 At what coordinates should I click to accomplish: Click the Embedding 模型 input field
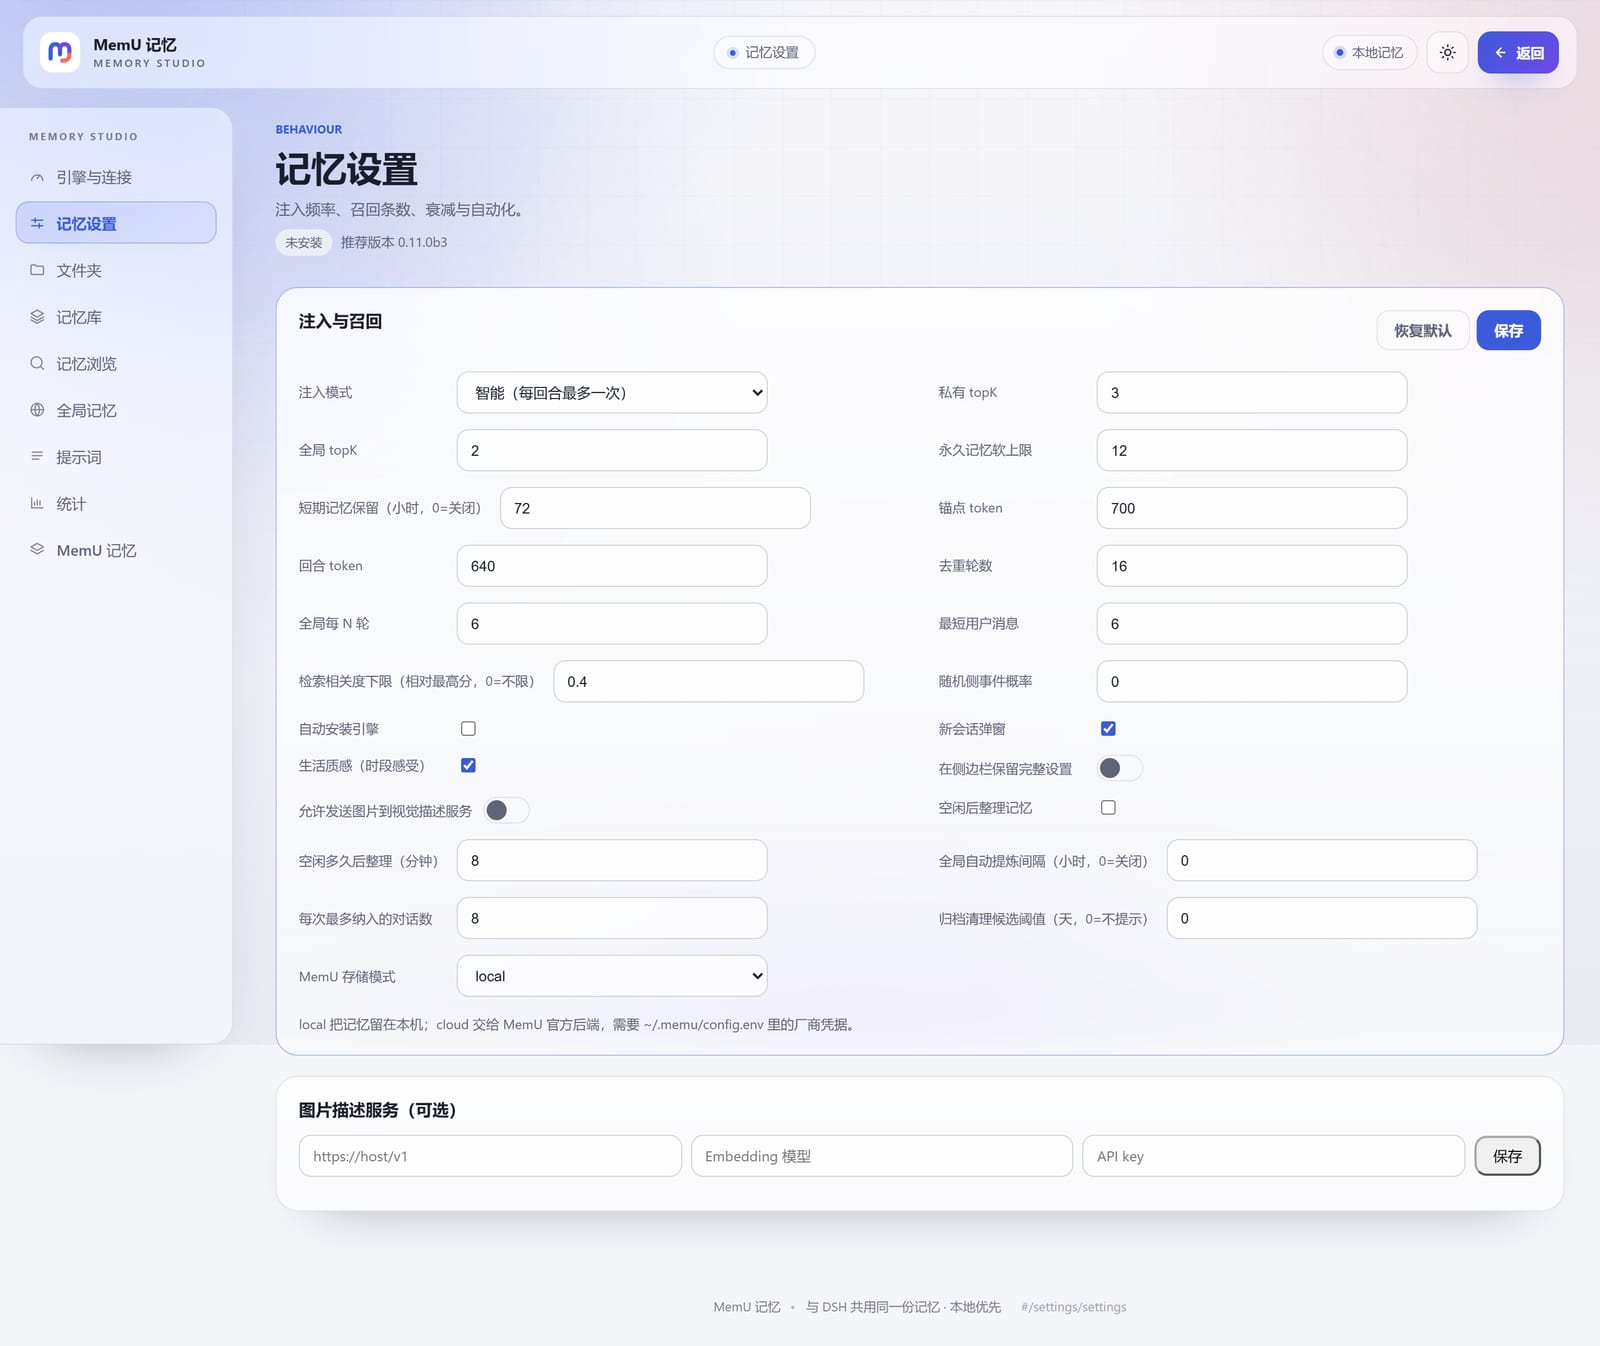(x=882, y=1156)
